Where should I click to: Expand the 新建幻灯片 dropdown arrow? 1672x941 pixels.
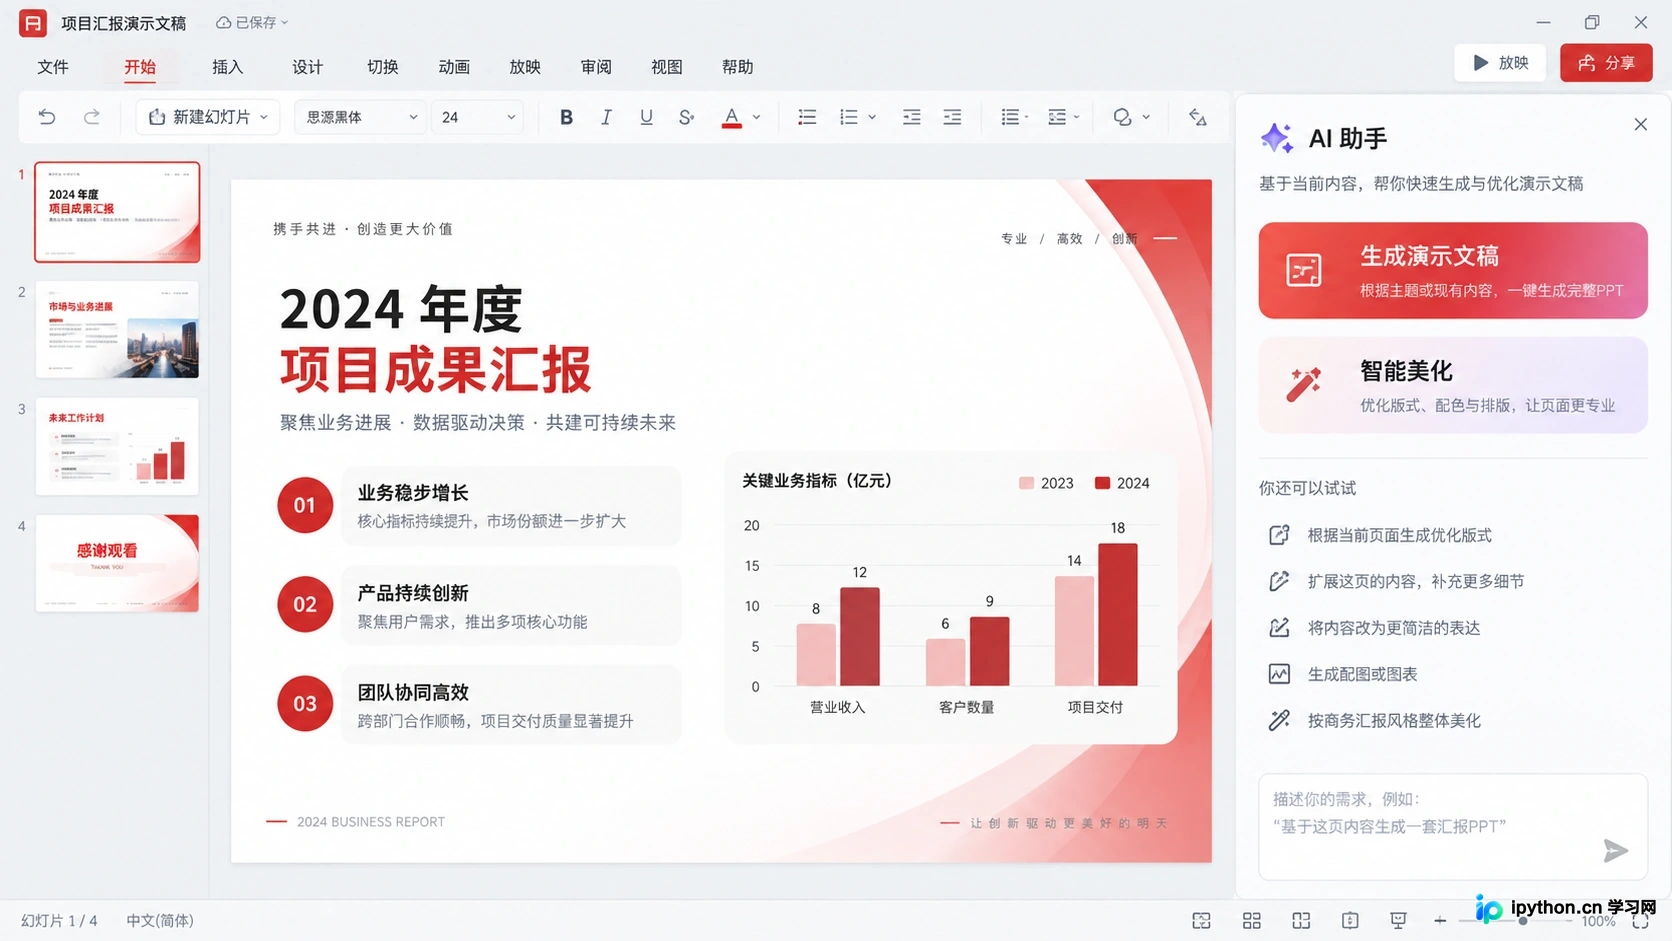point(264,117)
